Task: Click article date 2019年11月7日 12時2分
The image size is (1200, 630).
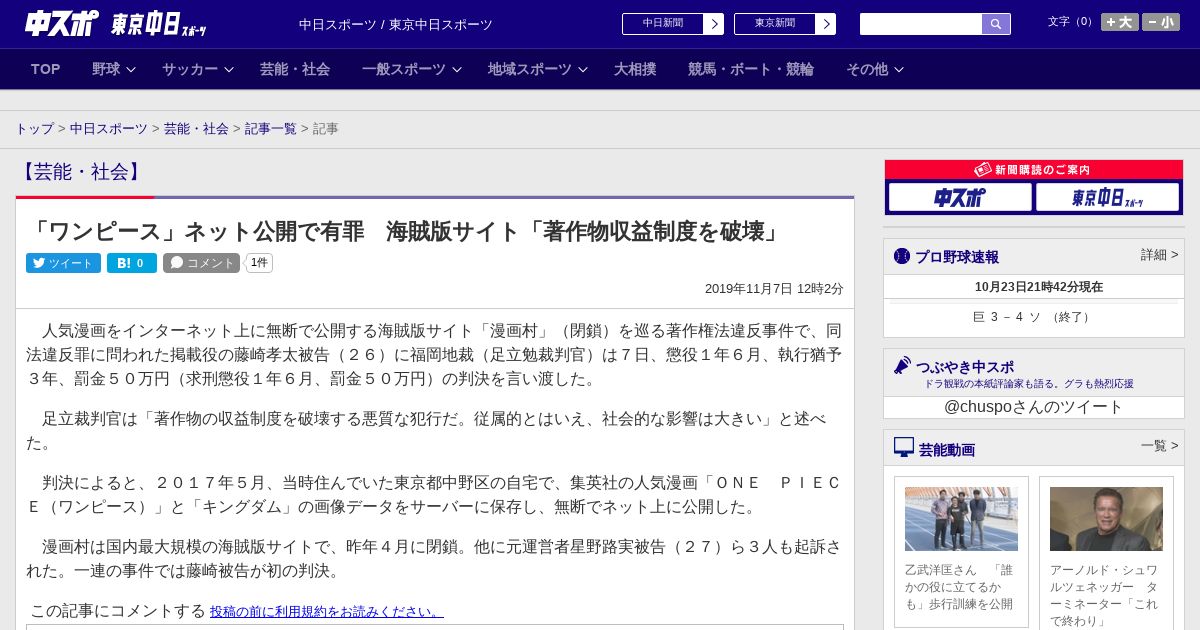Action: pos(774,289)
